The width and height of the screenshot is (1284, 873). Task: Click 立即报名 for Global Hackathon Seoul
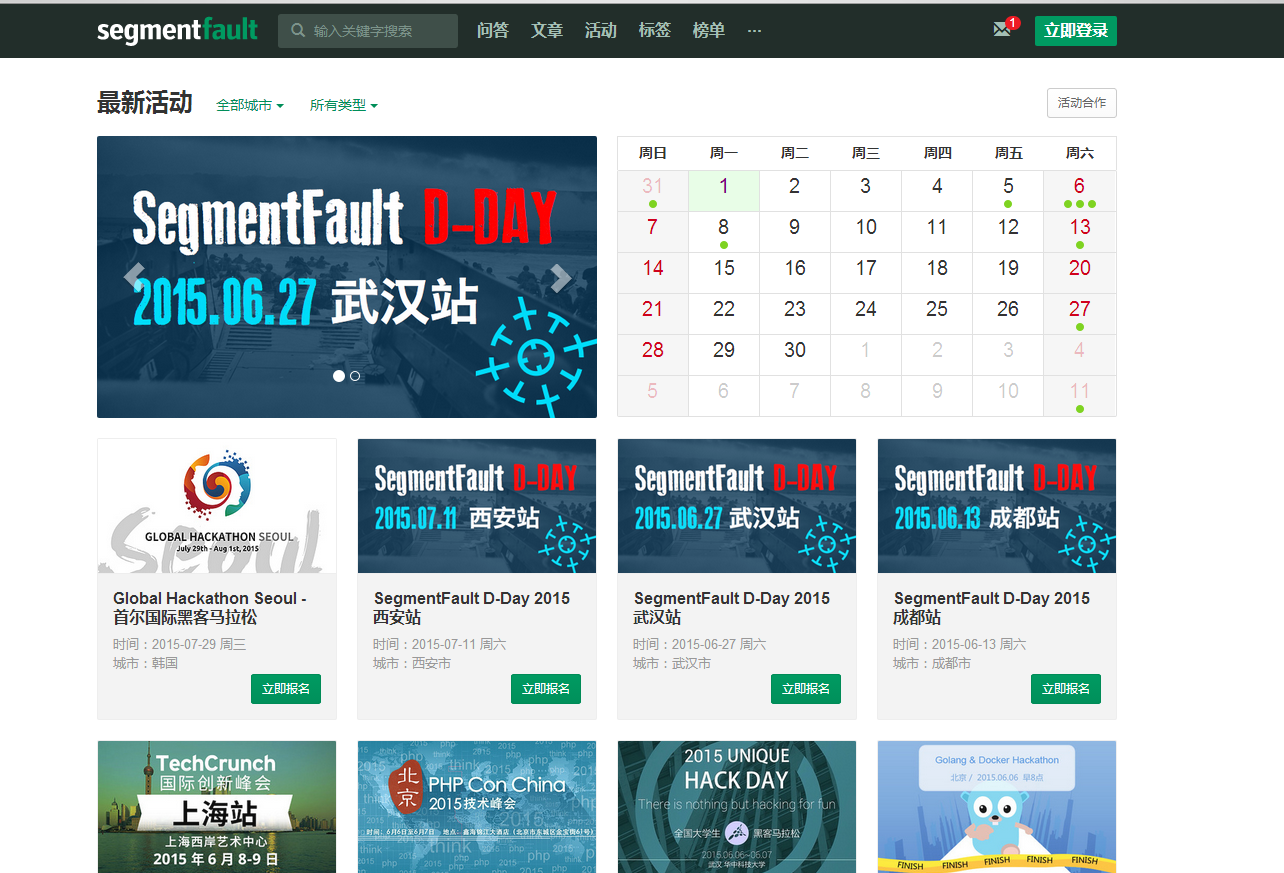[x=286, y=689]
